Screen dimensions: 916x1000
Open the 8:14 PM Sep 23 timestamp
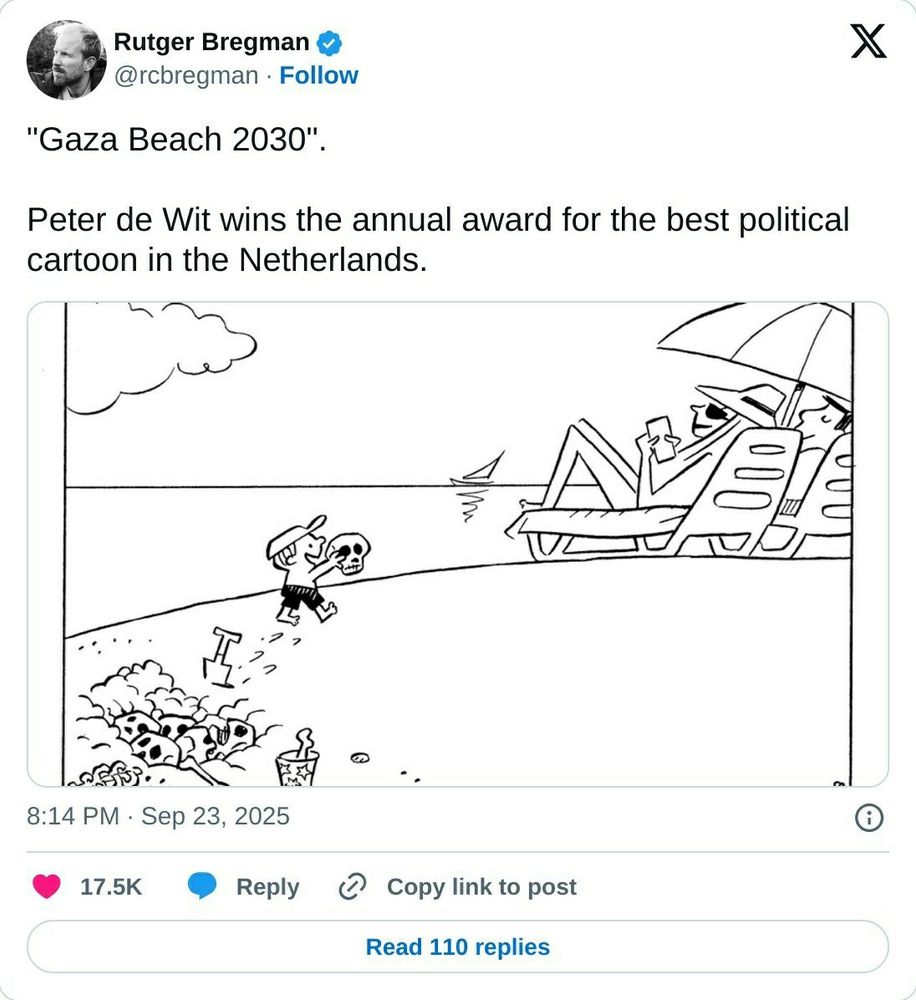pyautogui.click(x=158, y=816)
